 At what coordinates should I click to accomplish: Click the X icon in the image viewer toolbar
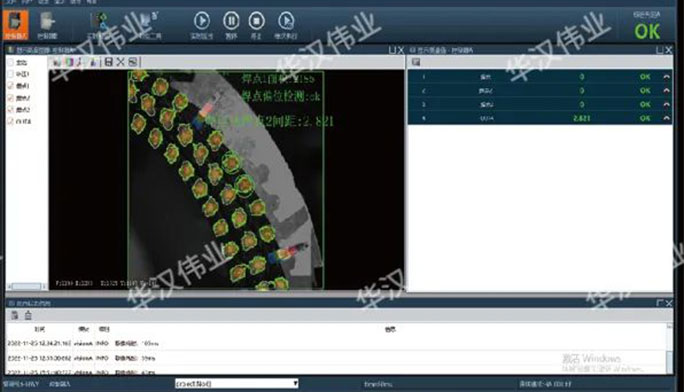pos(120,62)
